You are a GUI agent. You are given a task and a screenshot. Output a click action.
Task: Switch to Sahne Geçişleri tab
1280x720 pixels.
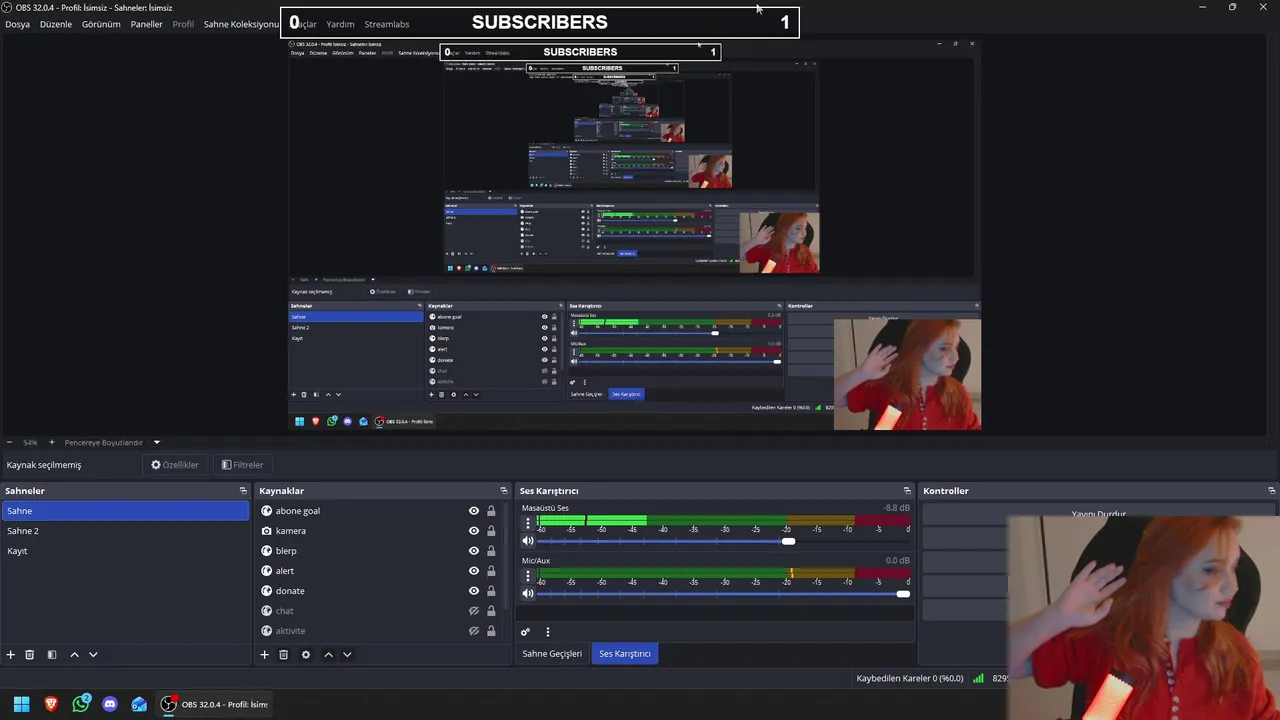click(x=552, y=654)
